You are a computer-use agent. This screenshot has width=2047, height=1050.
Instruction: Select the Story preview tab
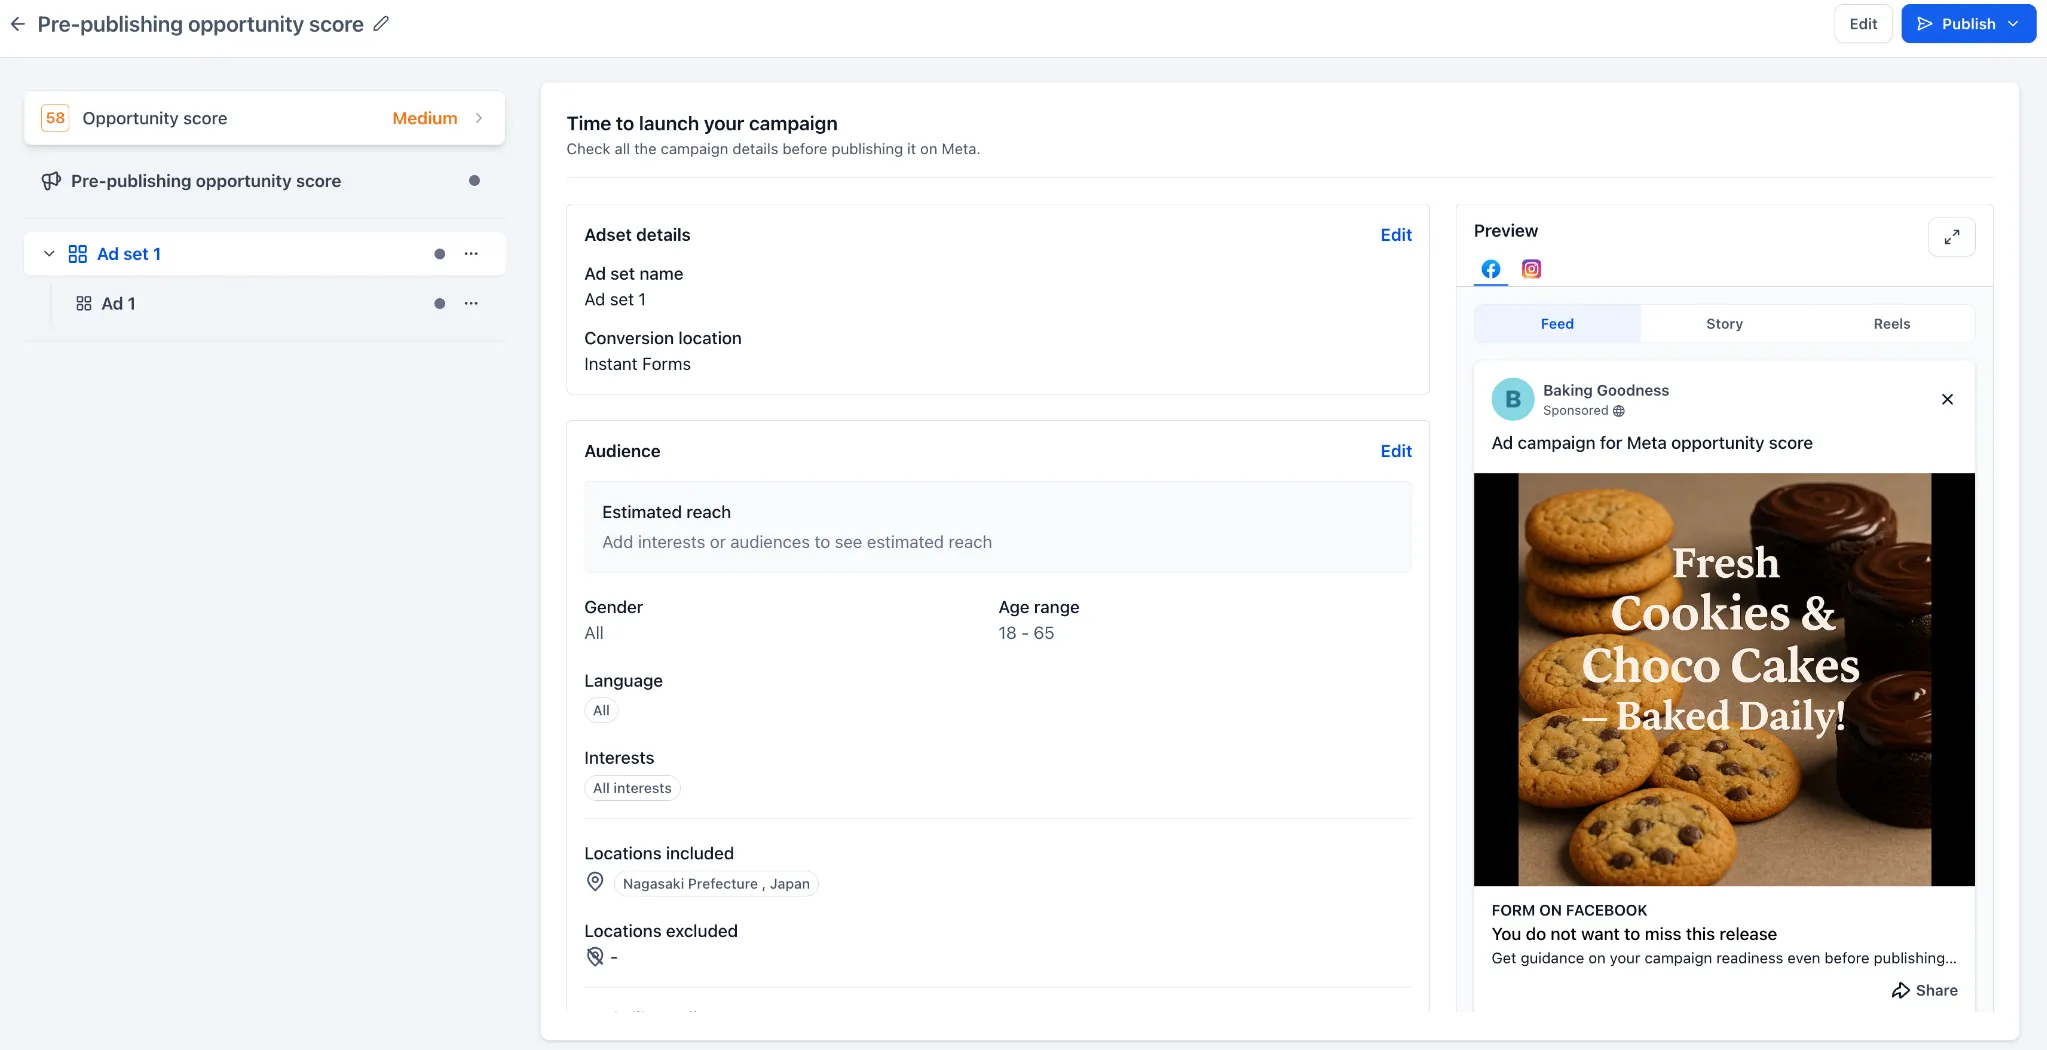point(1724,324)
